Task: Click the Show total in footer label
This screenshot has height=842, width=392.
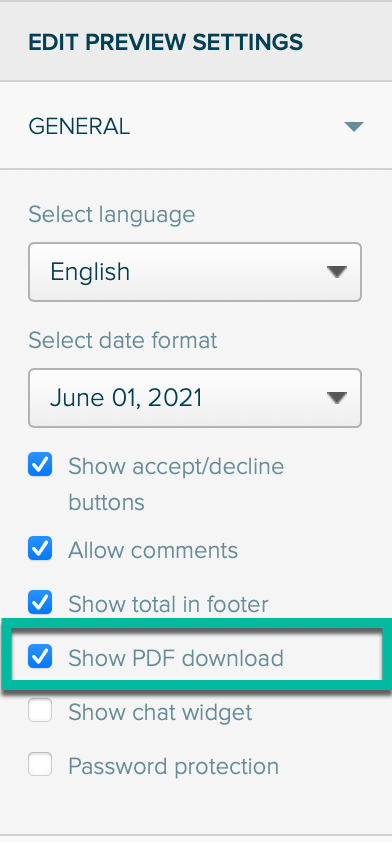Action: (168, 604)
